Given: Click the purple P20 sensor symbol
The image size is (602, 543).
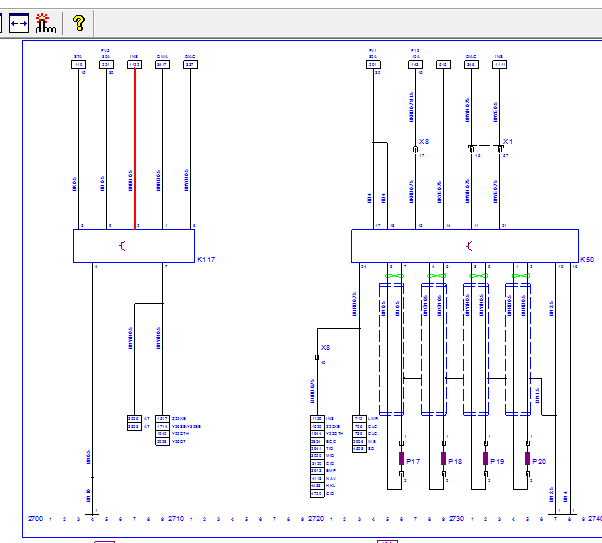Looking at the screenshot, I should [x=528, y=459].
